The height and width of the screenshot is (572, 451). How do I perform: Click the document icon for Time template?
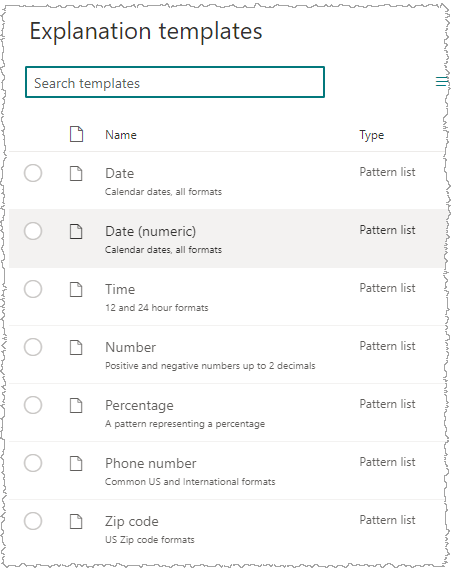tap(76, 289)
